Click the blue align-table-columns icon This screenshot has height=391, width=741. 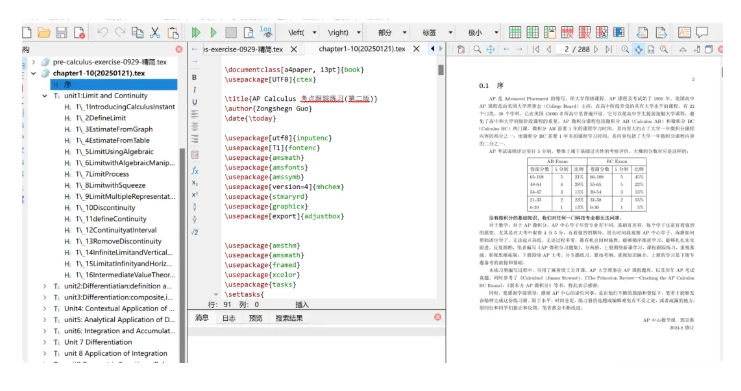[619, 32]
